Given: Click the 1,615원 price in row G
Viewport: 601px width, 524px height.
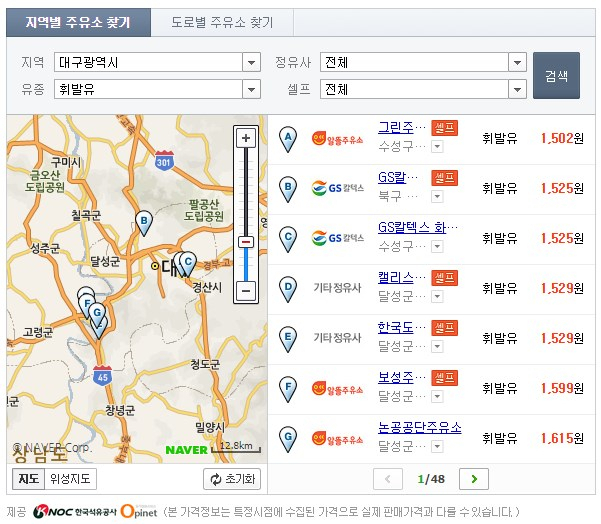Looking at the screenshot, I should (x=562, y=438).
